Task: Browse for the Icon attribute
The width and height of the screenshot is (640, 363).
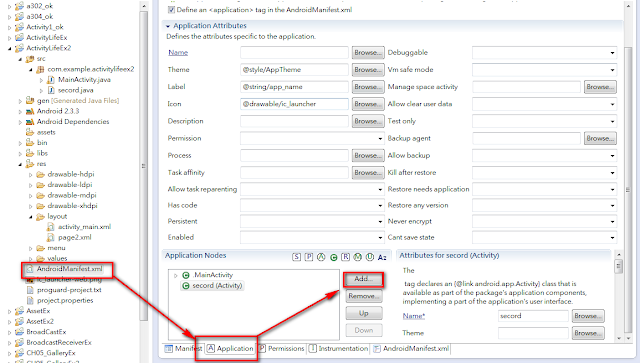Action: pyautogui.click(x=368, y=104)
